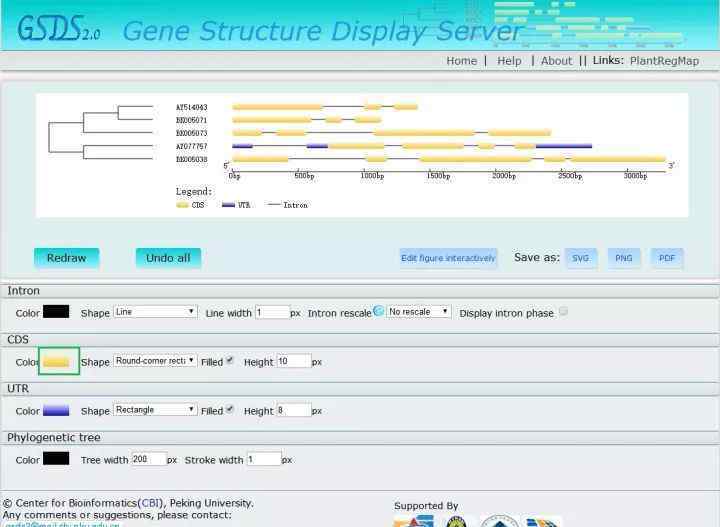This screenshot has height=527, width=720.
Task: Click the Intron section header
Action: click(x=360, y=291)
